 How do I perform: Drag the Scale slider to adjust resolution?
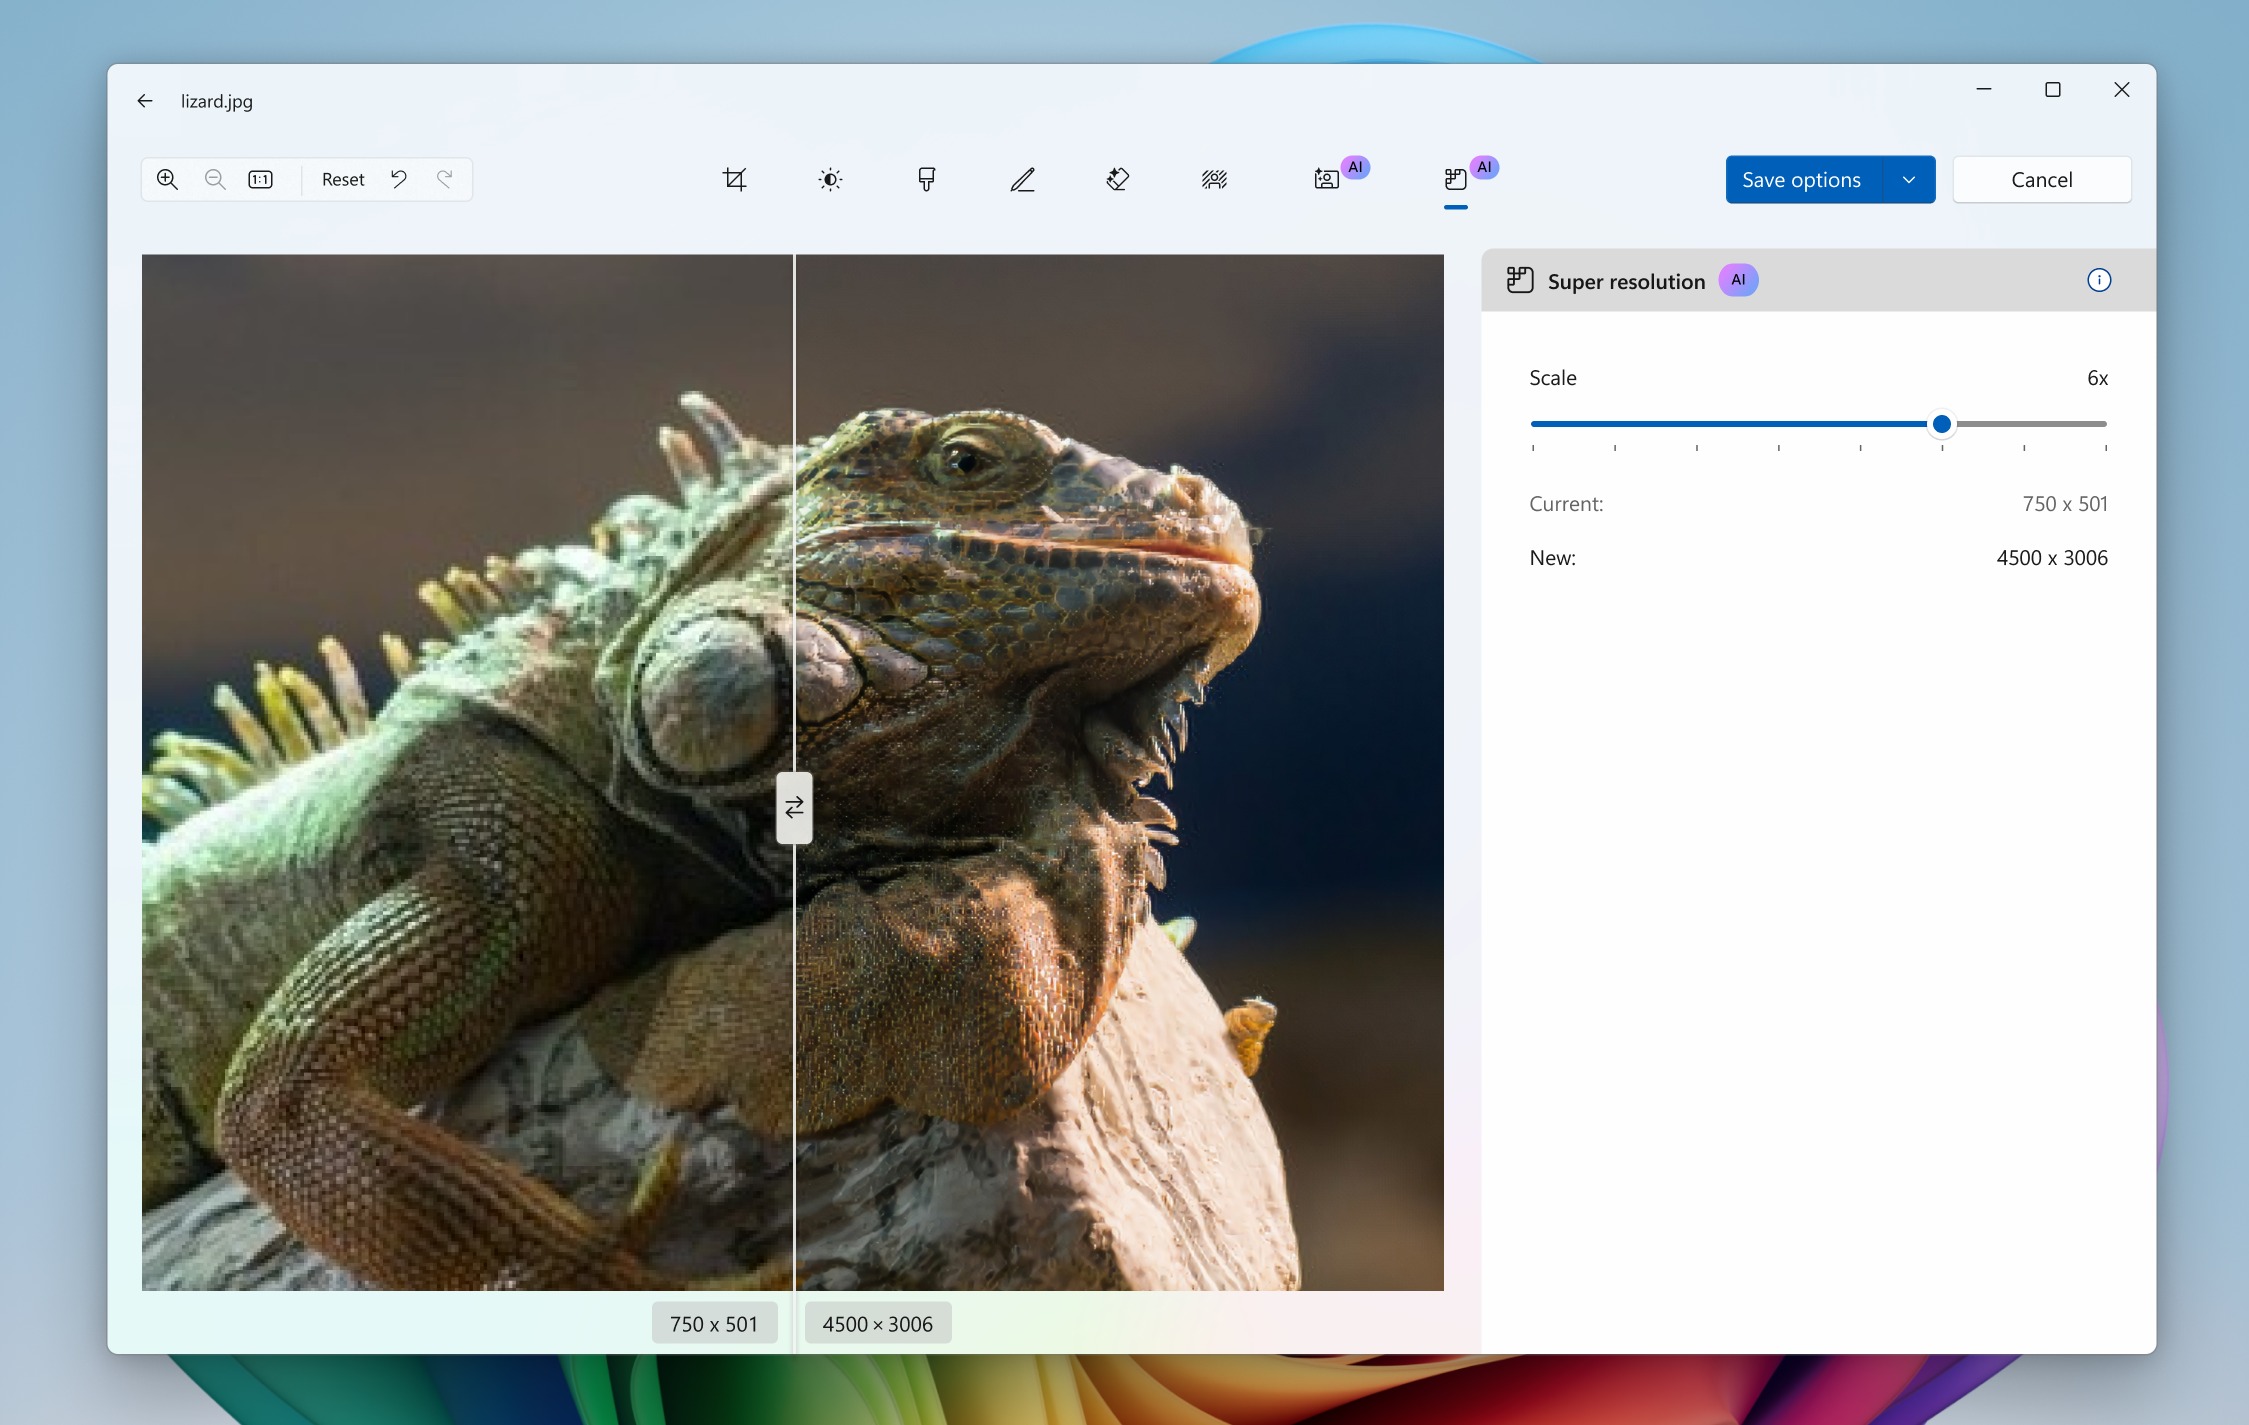pos(1939,425)
